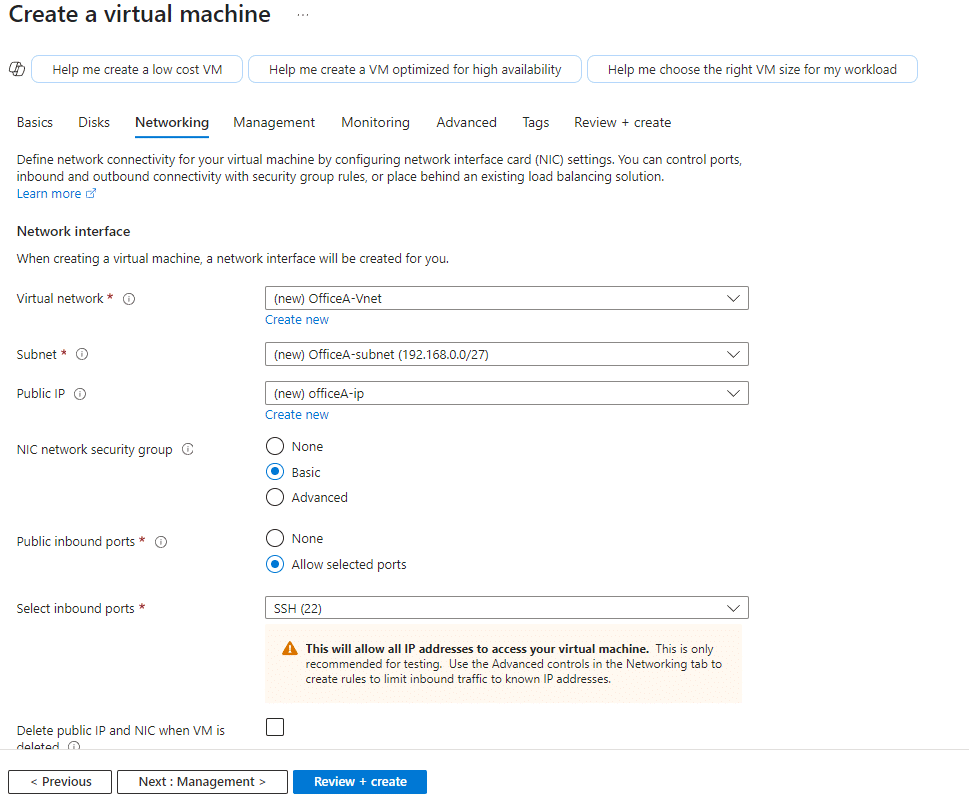Click Help me create a low cost VM

click(x=137, y=69)
